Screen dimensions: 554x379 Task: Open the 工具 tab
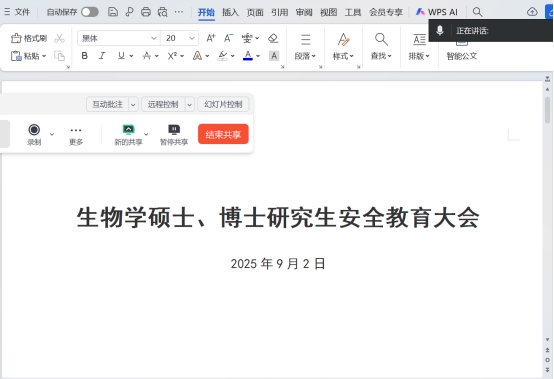click(x=353, y=12)
